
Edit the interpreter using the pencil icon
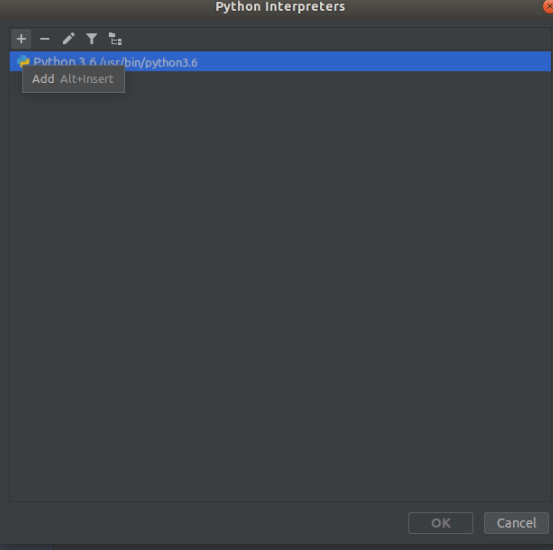pos(68,39)
